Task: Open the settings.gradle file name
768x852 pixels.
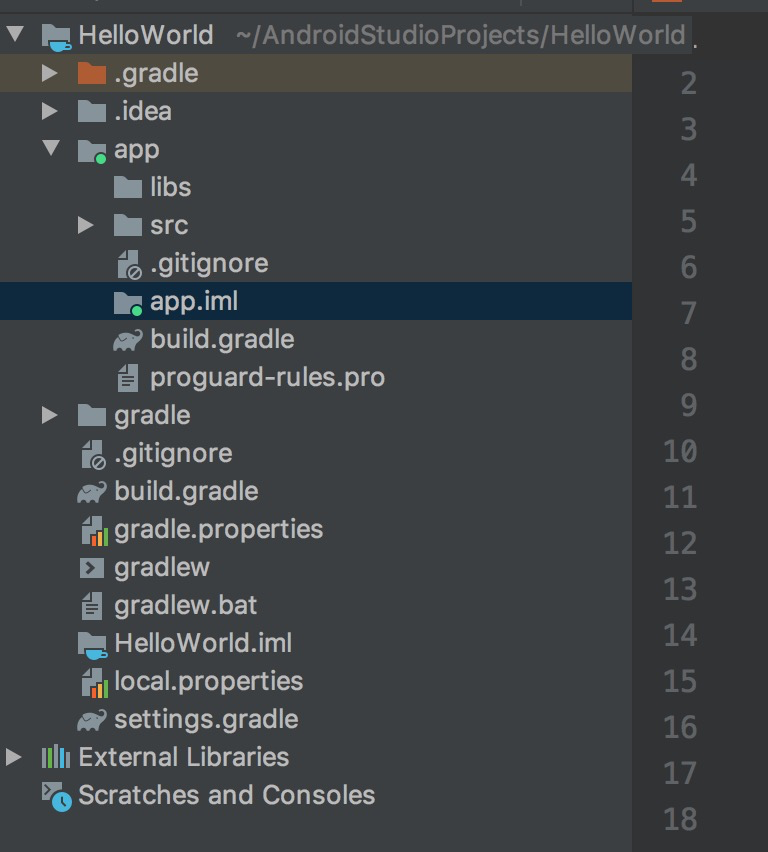Action: (x=206, y=720)
